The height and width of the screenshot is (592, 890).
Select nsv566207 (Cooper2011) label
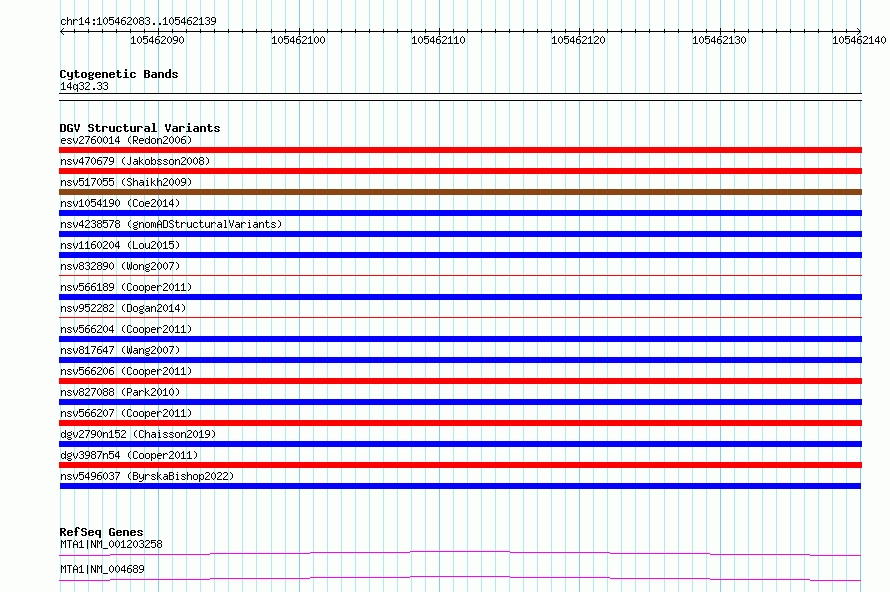[126, 413]
